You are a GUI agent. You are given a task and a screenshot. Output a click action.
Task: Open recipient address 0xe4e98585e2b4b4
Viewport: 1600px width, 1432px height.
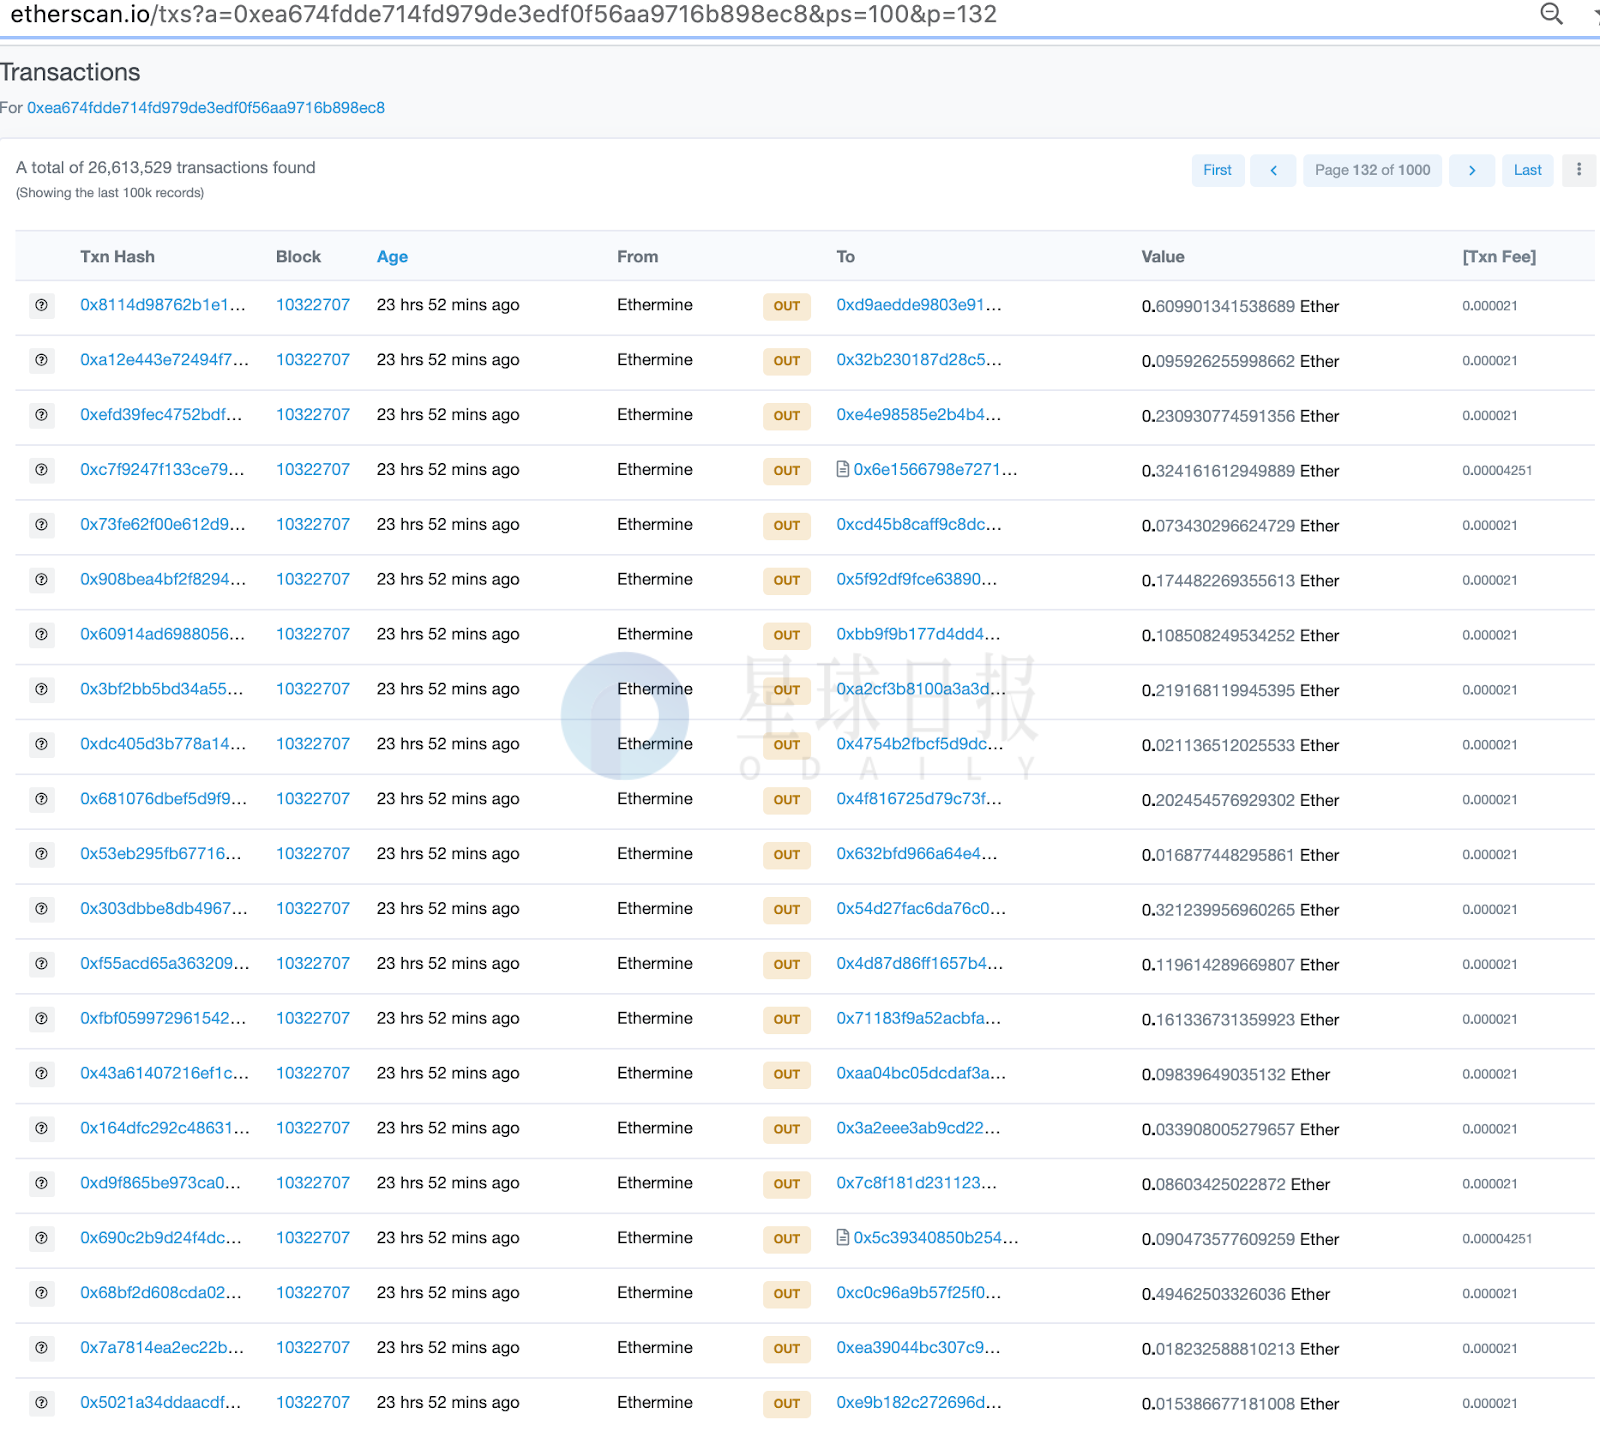pyautogui.click(x=918, y=415)
